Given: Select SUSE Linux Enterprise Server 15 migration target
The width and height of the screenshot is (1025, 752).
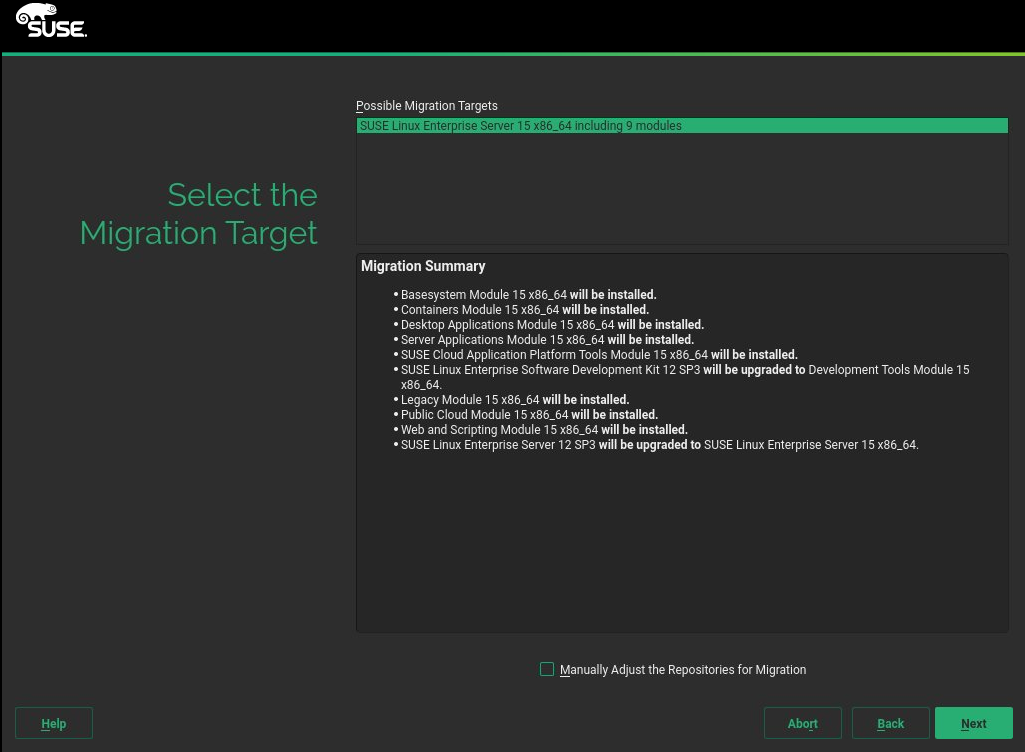Looking at the screenshot, I should 520,126.
